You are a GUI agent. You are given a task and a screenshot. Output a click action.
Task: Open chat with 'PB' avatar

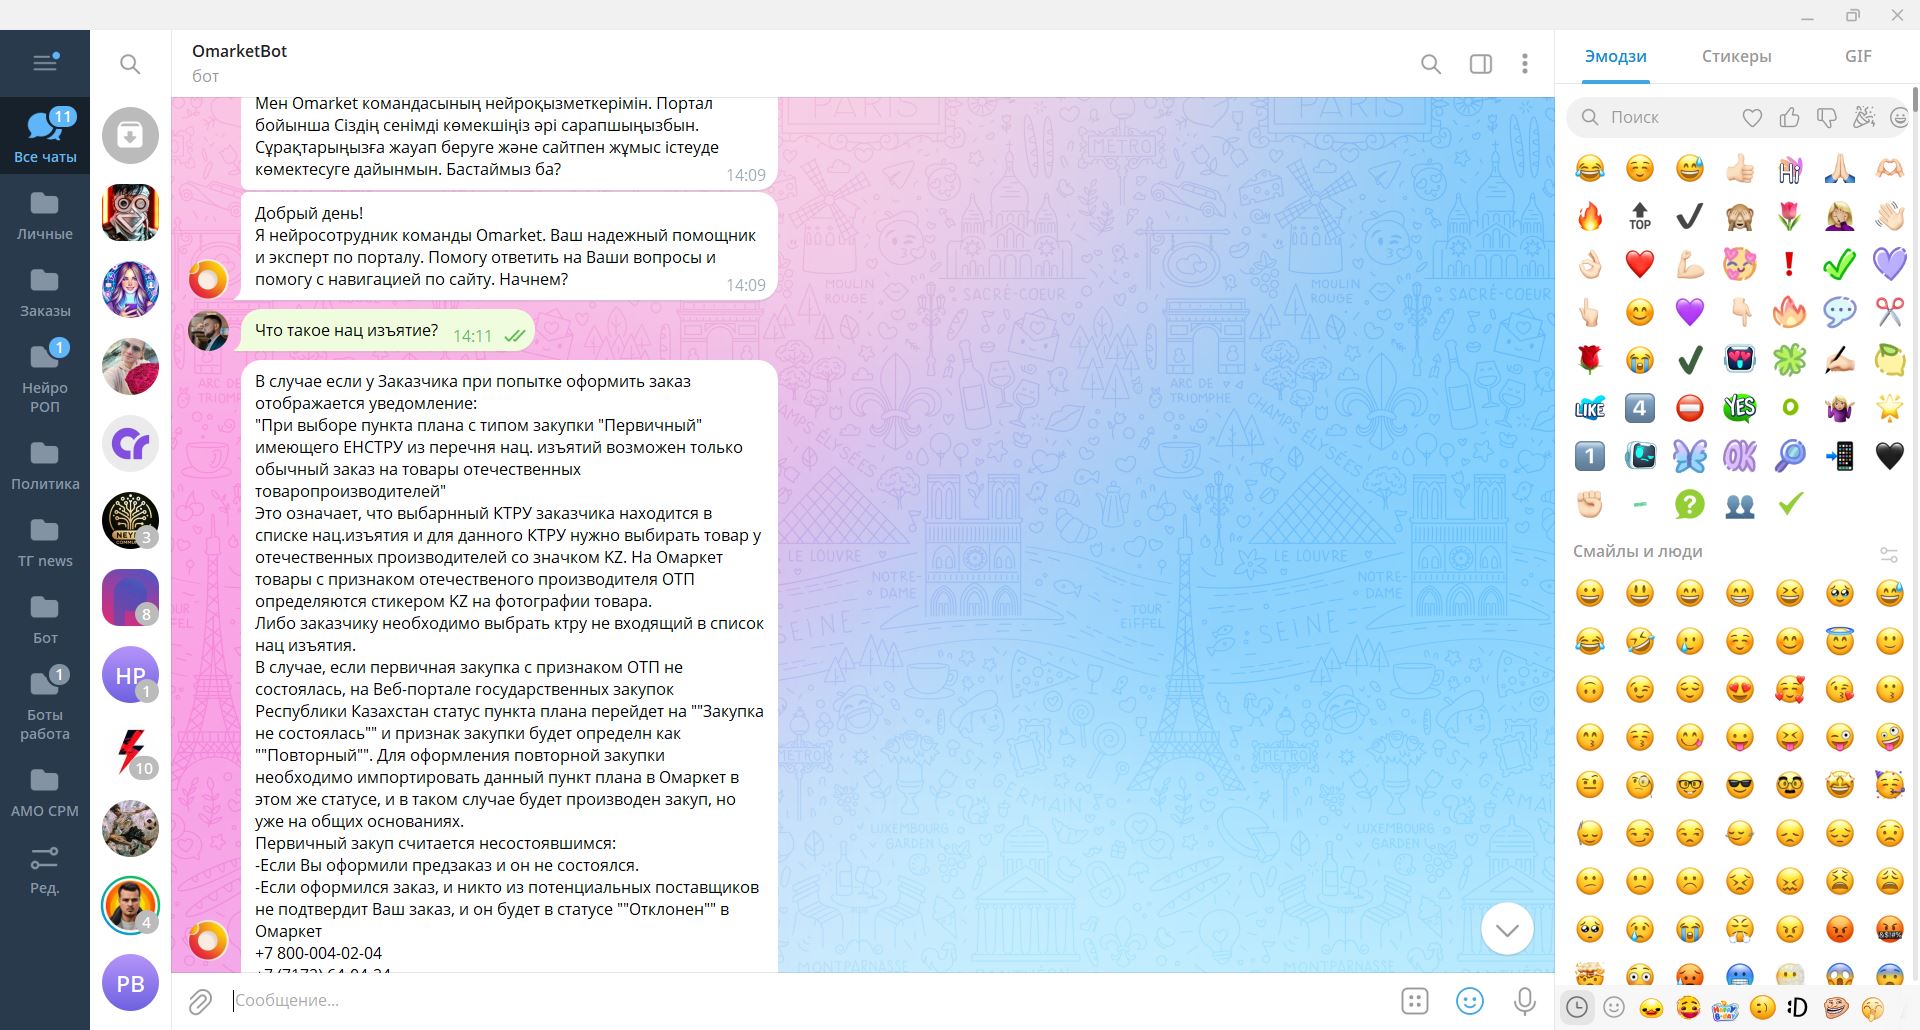(x=130, y=983)
